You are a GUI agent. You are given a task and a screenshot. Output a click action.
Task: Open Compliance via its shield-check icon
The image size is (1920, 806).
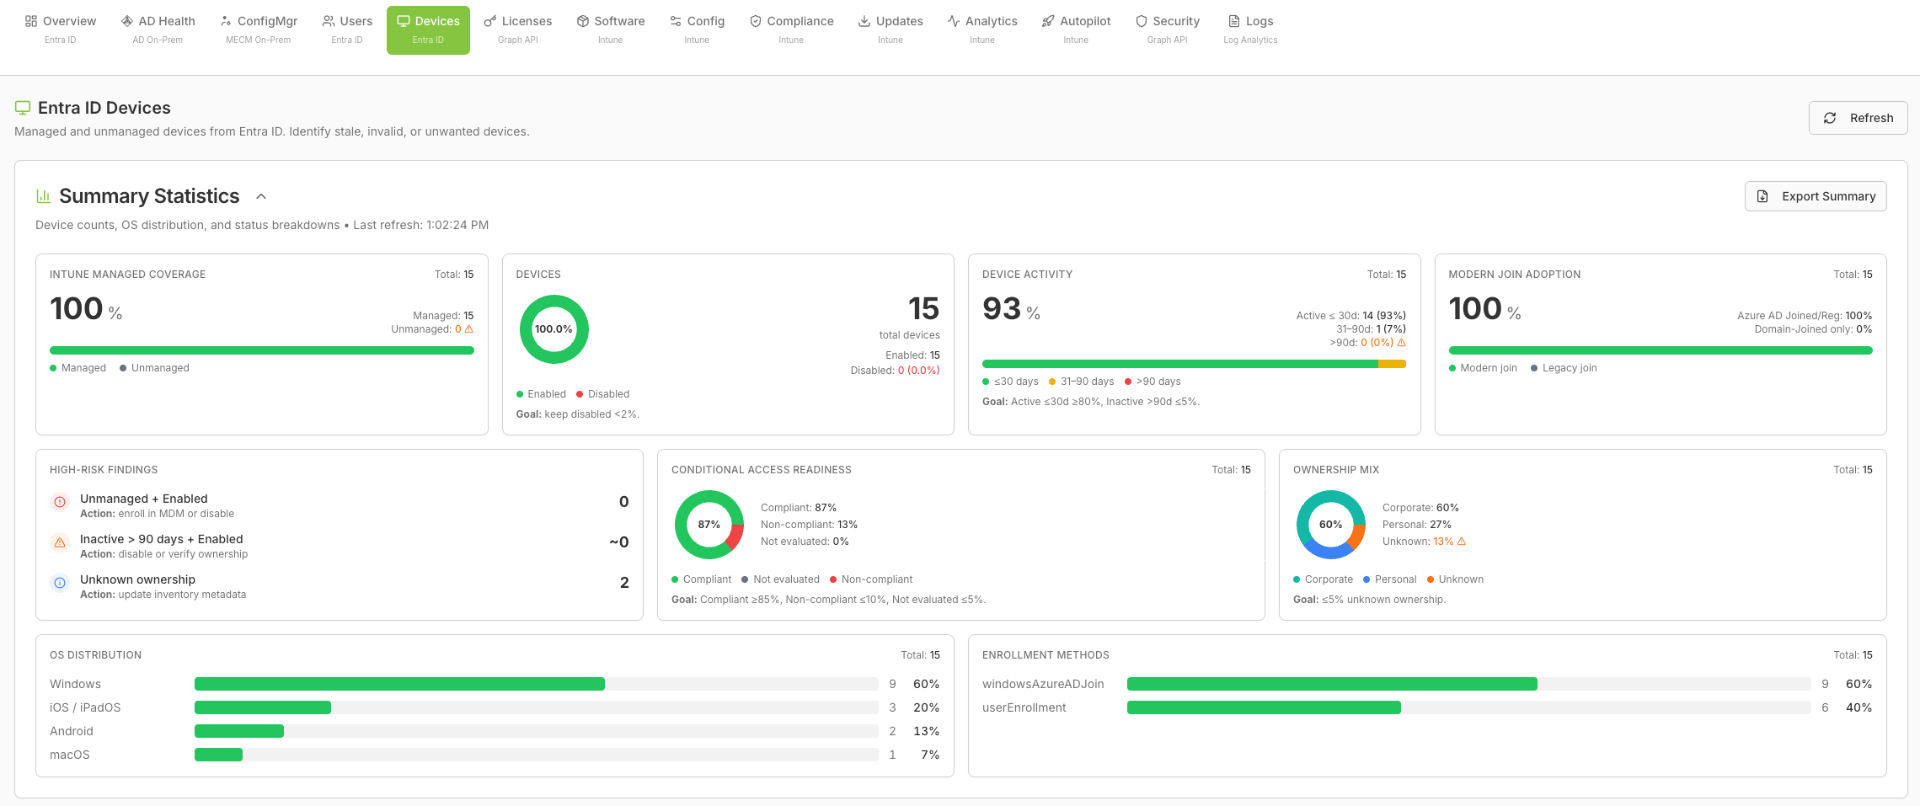(756, 21)
